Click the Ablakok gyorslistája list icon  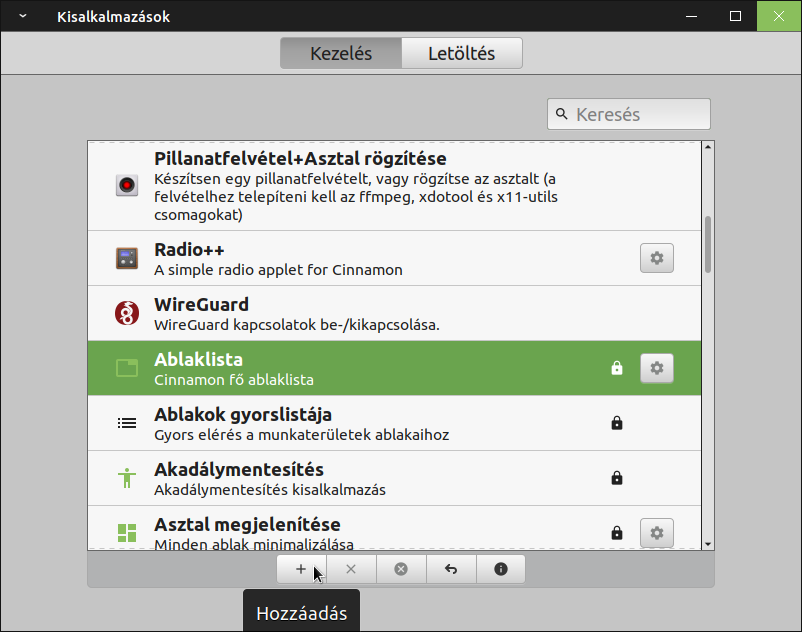click(x=127, y=423)
